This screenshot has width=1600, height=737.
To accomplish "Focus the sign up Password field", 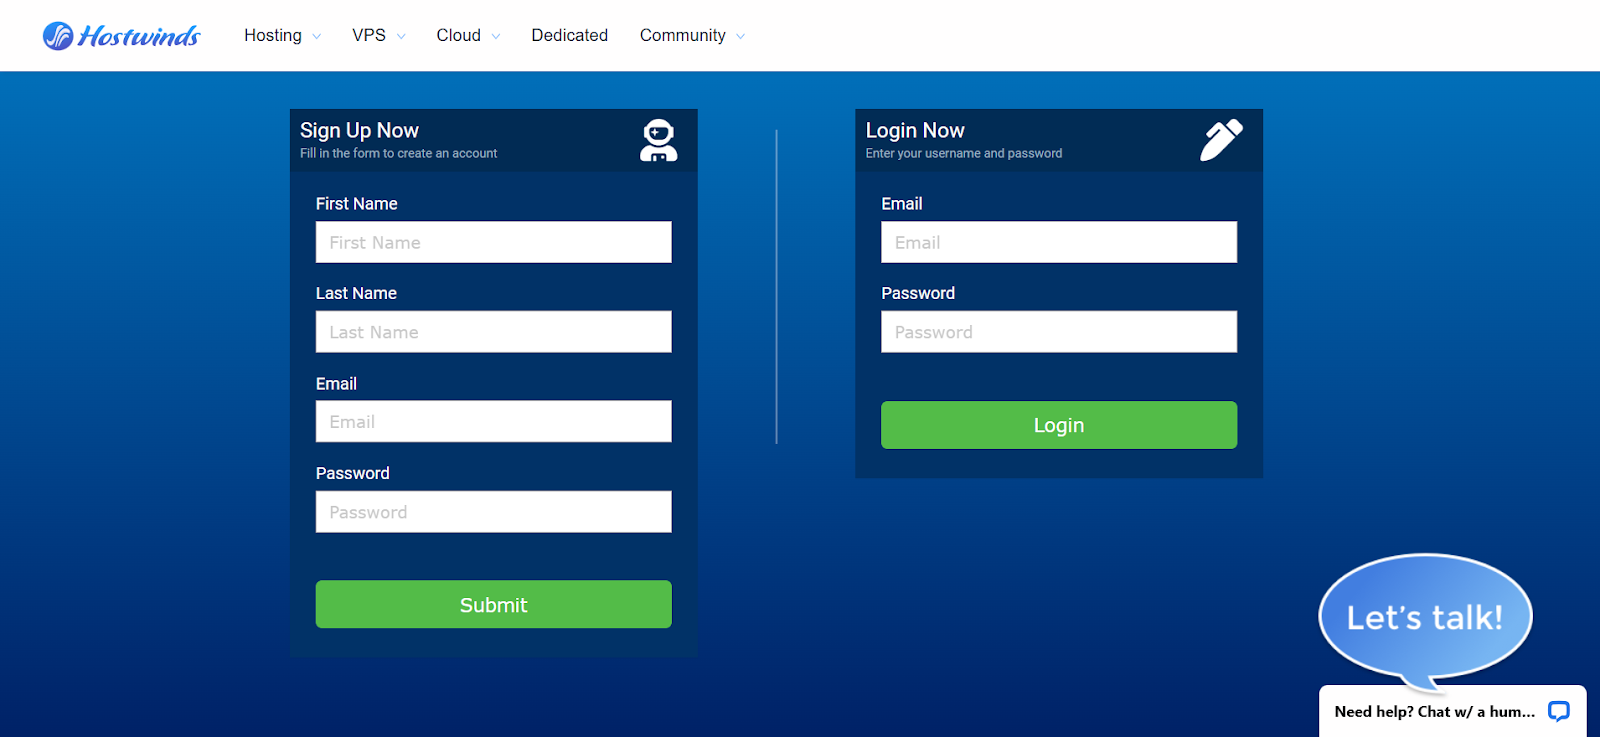I will 494,512.
